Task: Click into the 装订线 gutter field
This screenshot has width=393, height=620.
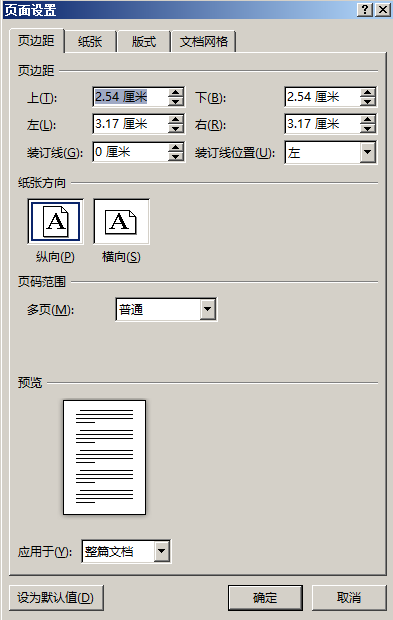Action: (131, 152)
